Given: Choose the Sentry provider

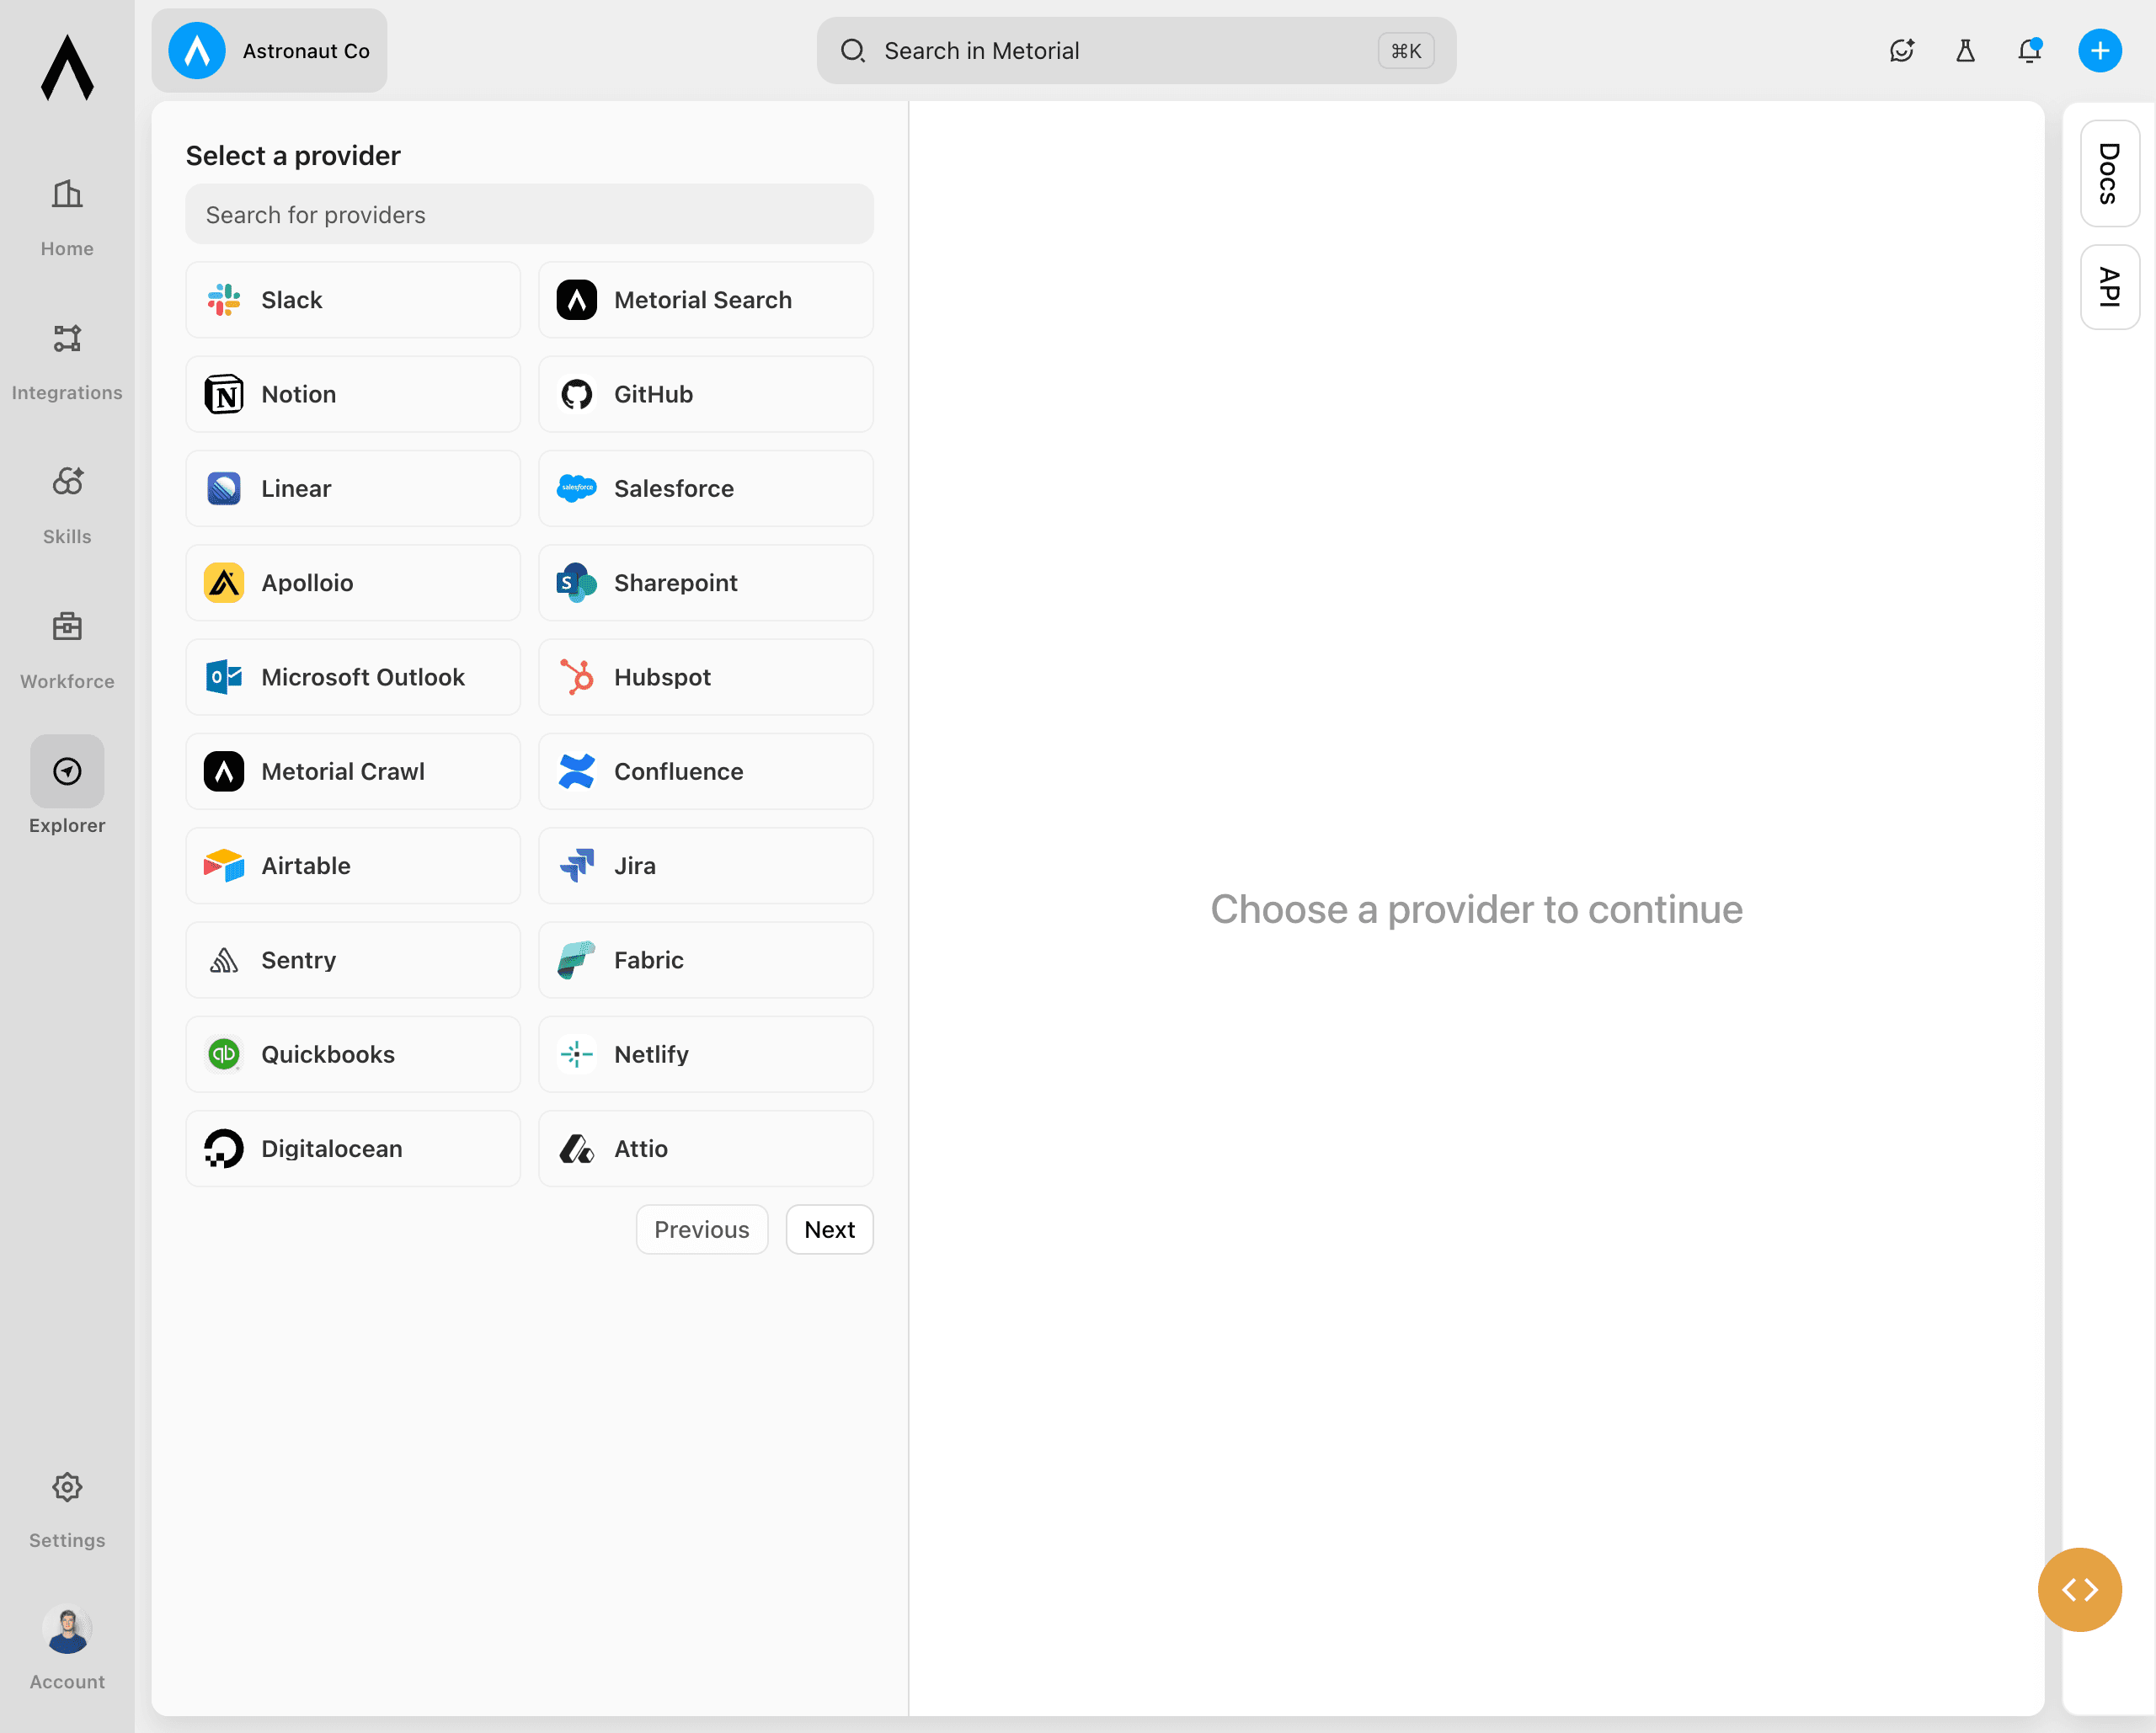Looking at the screenshot, I should tap(353, 960).
